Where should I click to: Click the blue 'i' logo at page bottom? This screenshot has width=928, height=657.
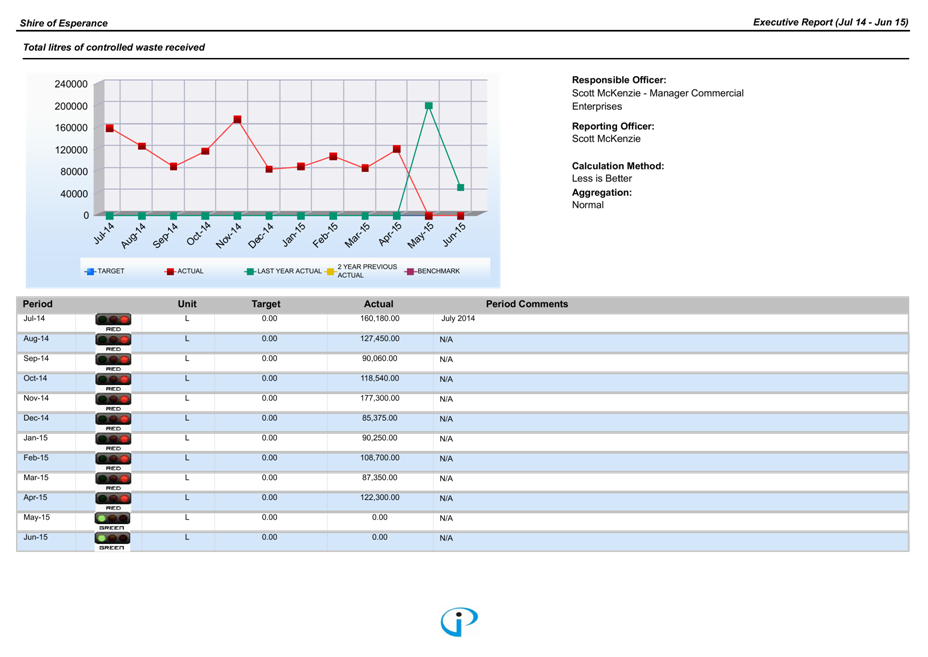459,621
